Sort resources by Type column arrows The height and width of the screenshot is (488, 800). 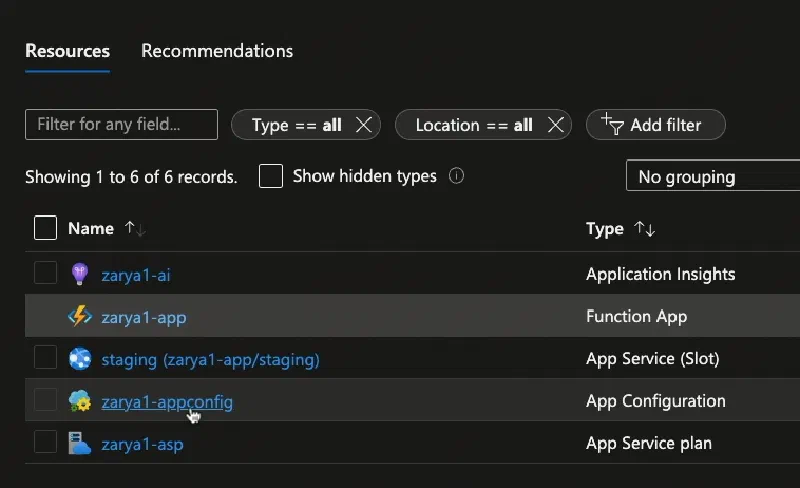click(x=644, y=229)
